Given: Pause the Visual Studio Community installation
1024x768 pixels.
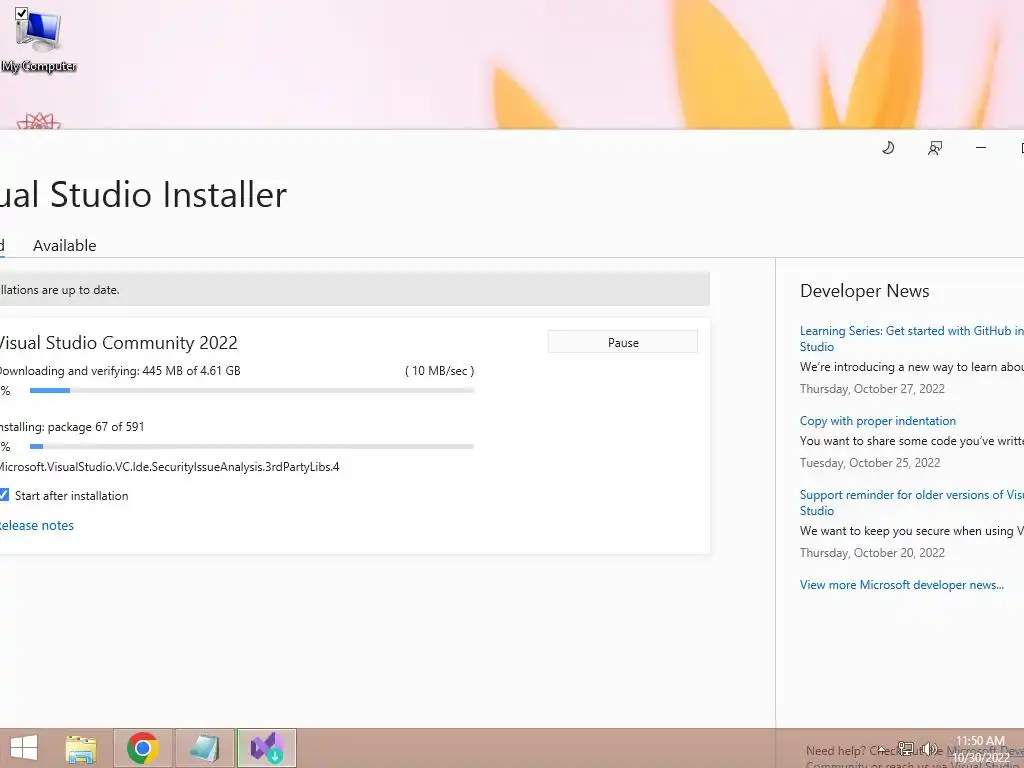Looking at the screenshot, I should click(623, 342).
